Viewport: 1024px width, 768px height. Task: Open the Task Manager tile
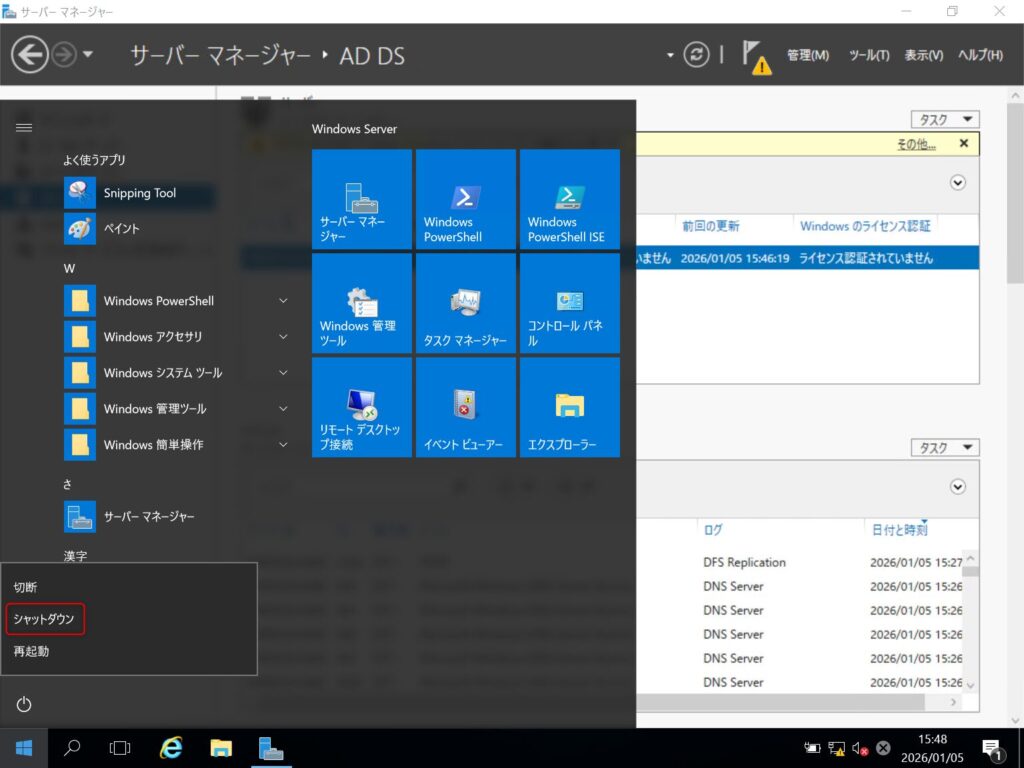[x=465, y=304]
